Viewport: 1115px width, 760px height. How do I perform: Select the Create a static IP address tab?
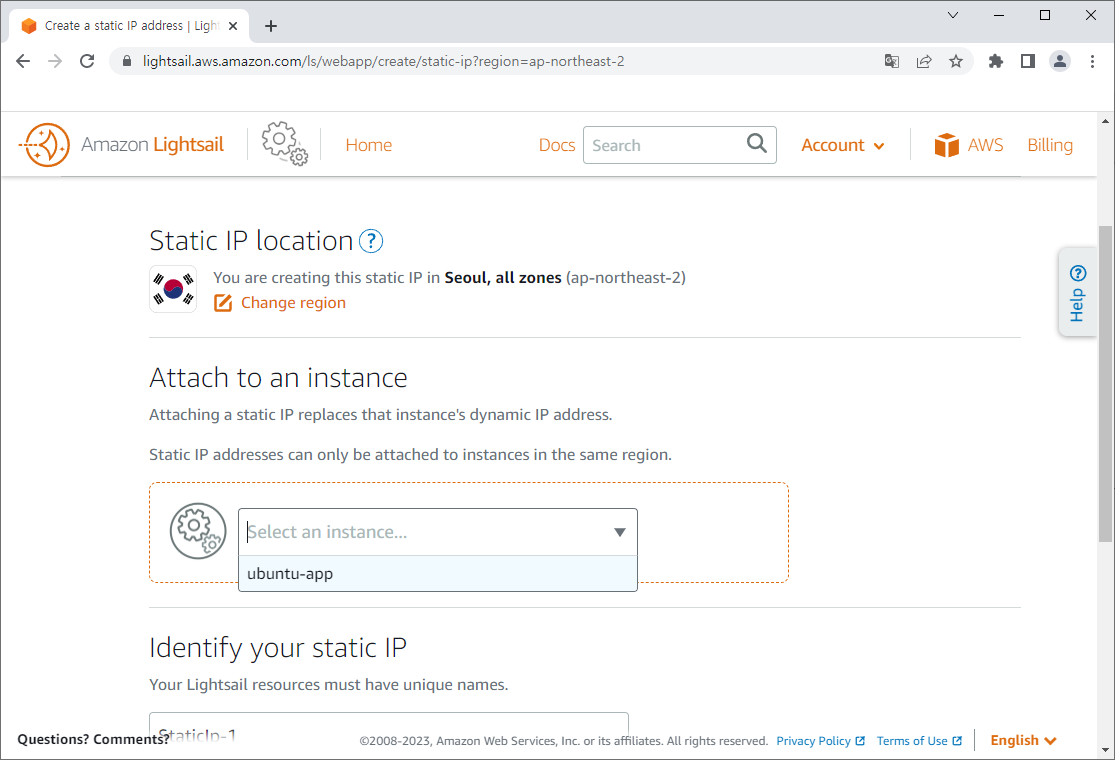[x=128, y=25]
